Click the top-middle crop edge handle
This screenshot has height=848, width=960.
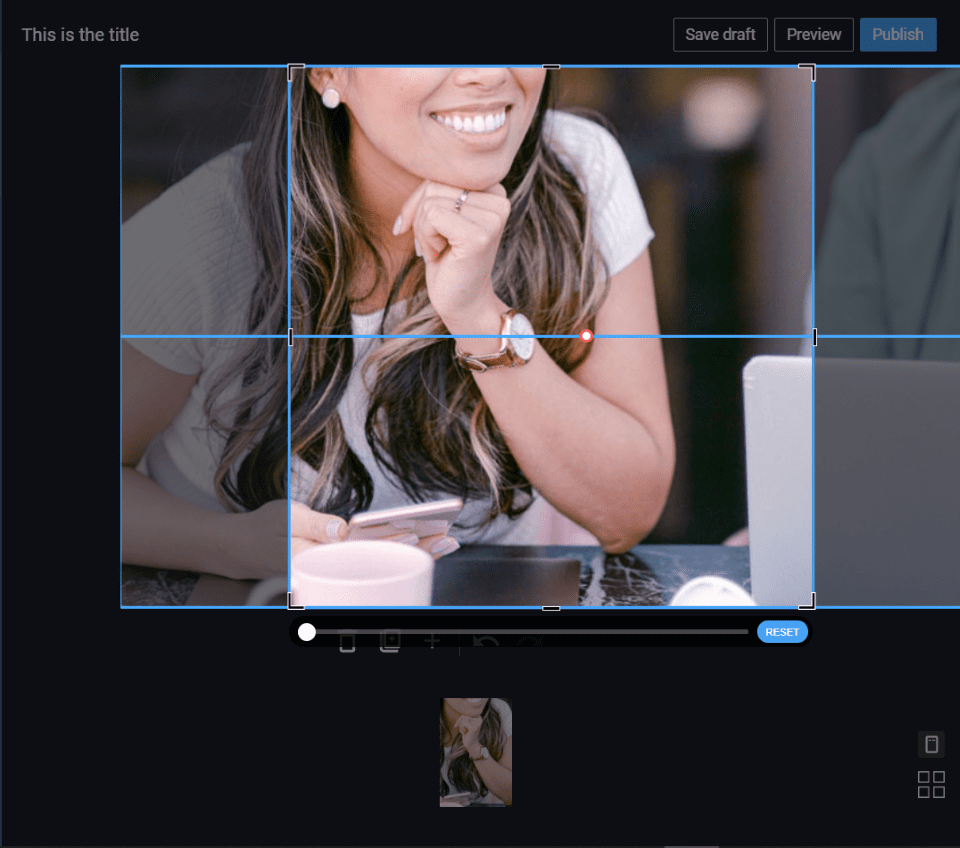tap(551, 67)
